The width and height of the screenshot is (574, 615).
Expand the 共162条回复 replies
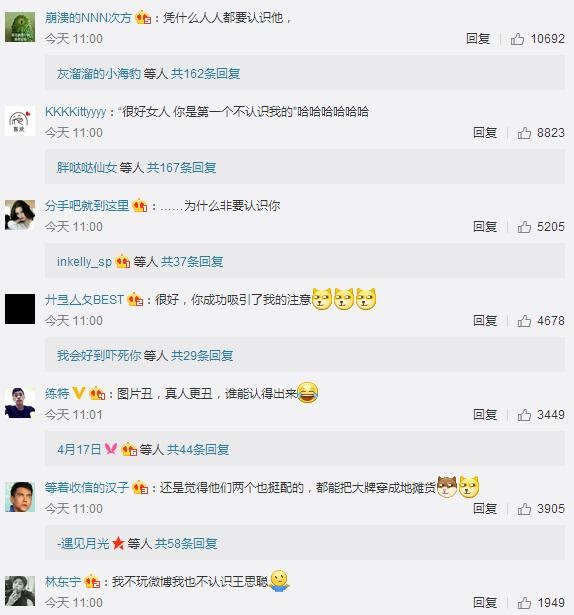(206, 73)
